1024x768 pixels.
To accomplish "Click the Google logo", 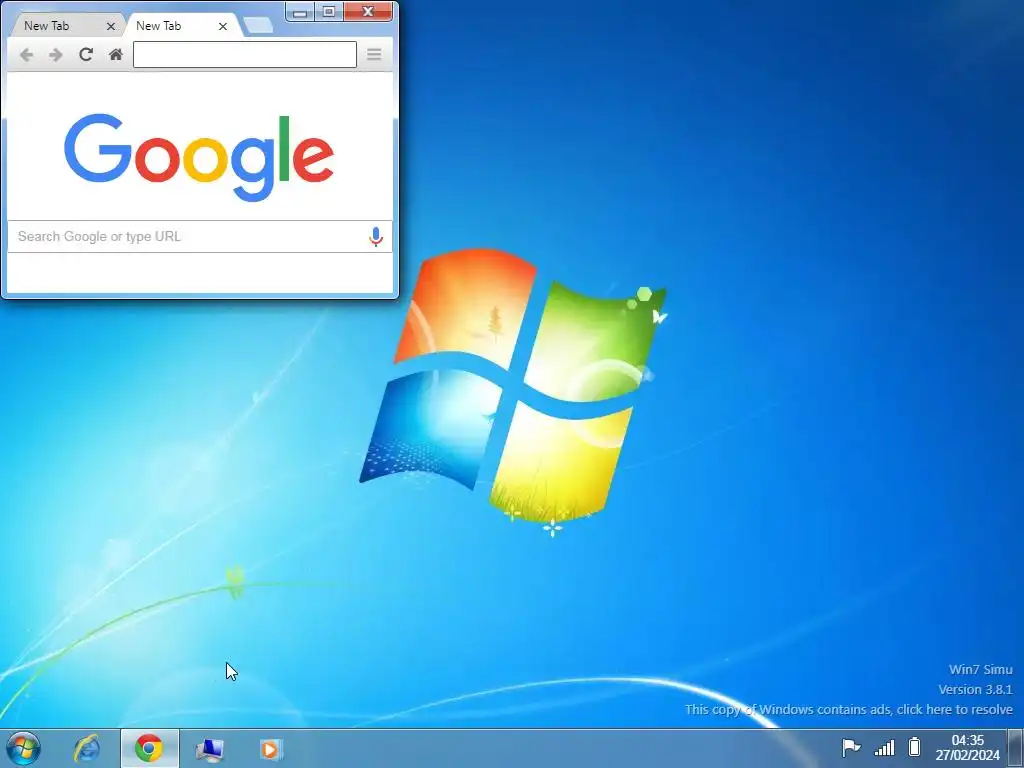I will tap(199, 157).
